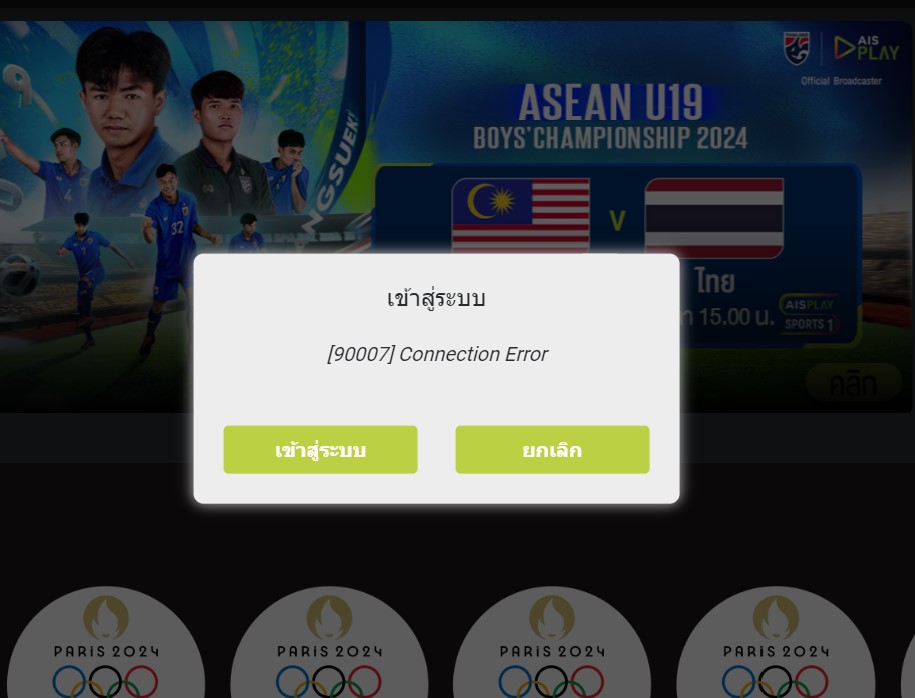Click the Thailand football association crest

[797, 48]
